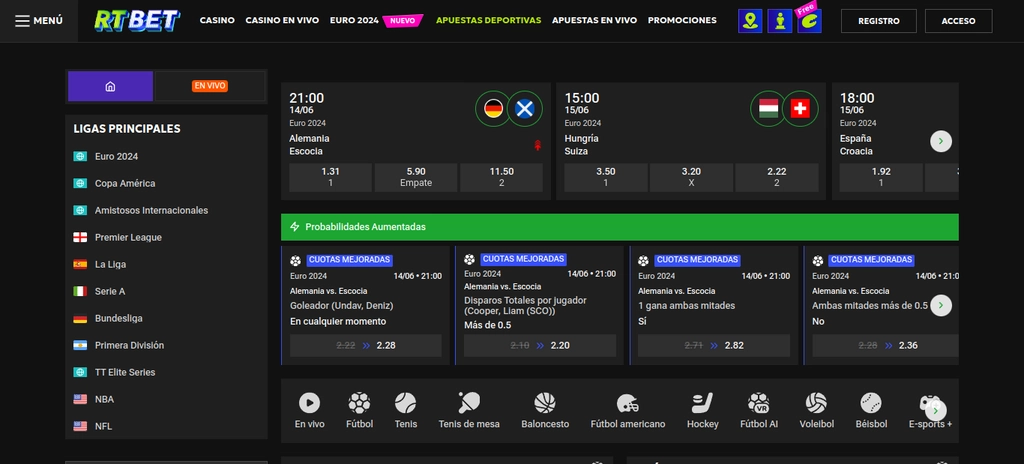
Task: Click the green Free C promo icon
Action: tap(808, 20)
